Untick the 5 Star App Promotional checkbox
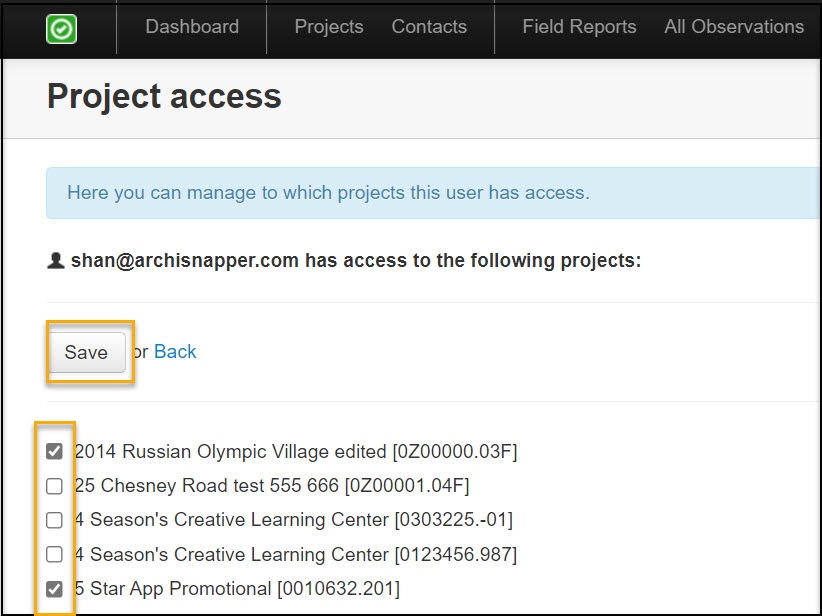The width and height of the screenshot is (822, 616). tap(55, 588)
